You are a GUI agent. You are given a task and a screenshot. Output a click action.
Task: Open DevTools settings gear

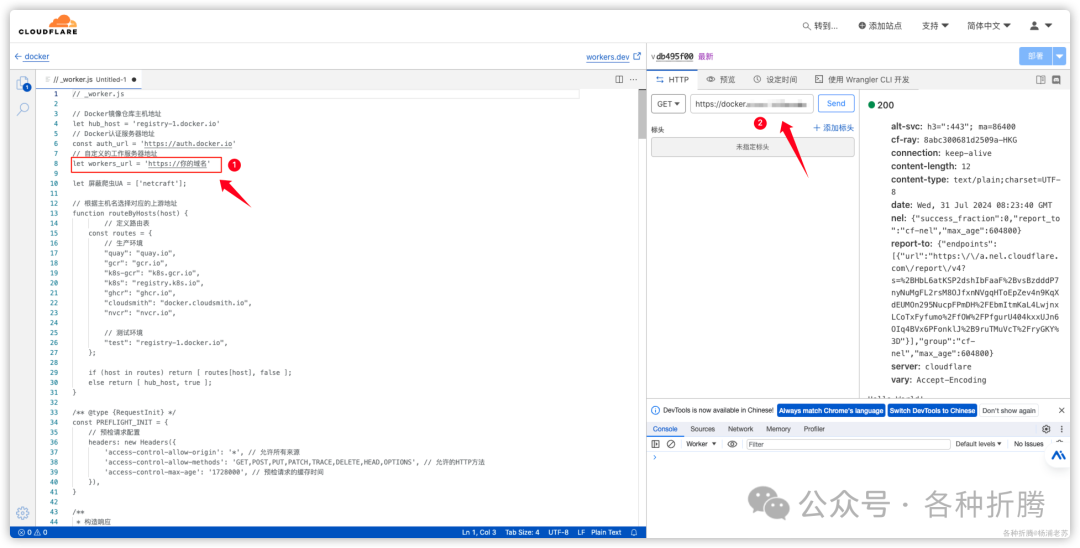click(x=1046, y=429)
